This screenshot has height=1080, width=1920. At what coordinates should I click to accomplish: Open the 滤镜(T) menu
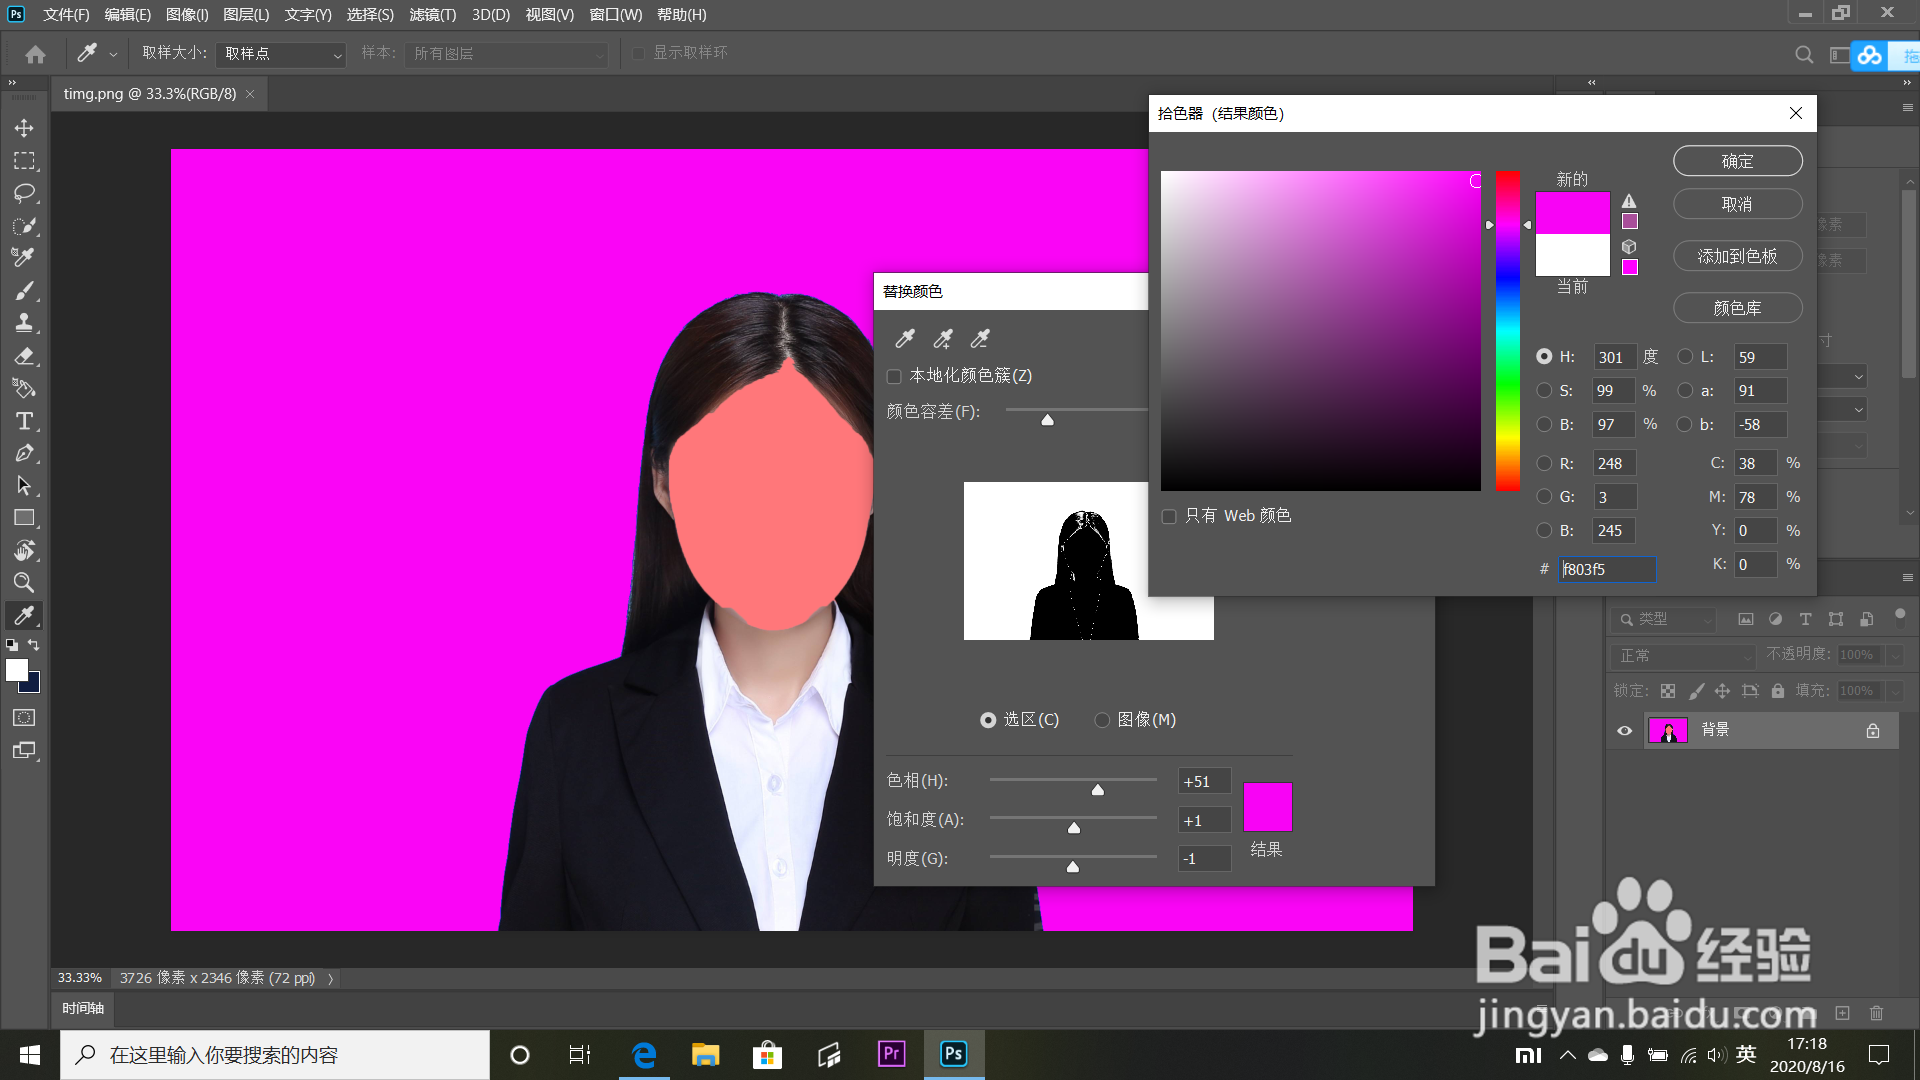[x=432, y=15]
